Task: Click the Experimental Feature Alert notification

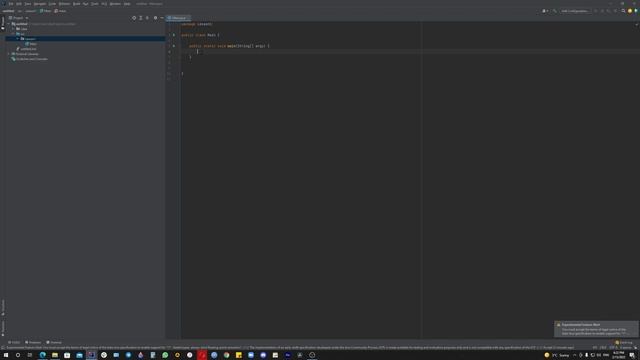Action: click(596, 329)
